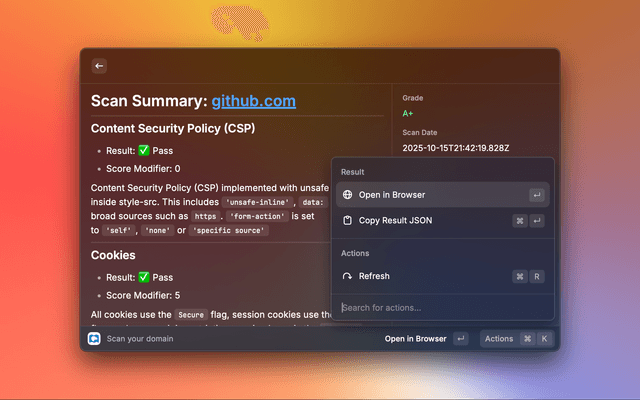
Task: Click the clipboard icon for Copy Result JSON
Action: (x=347, y=220)
